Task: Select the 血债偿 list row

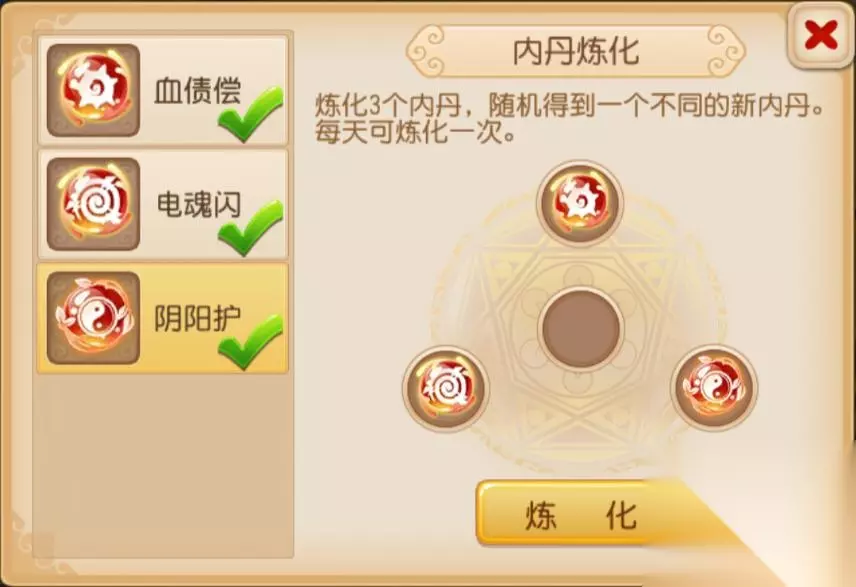Action: pos(163,90)
